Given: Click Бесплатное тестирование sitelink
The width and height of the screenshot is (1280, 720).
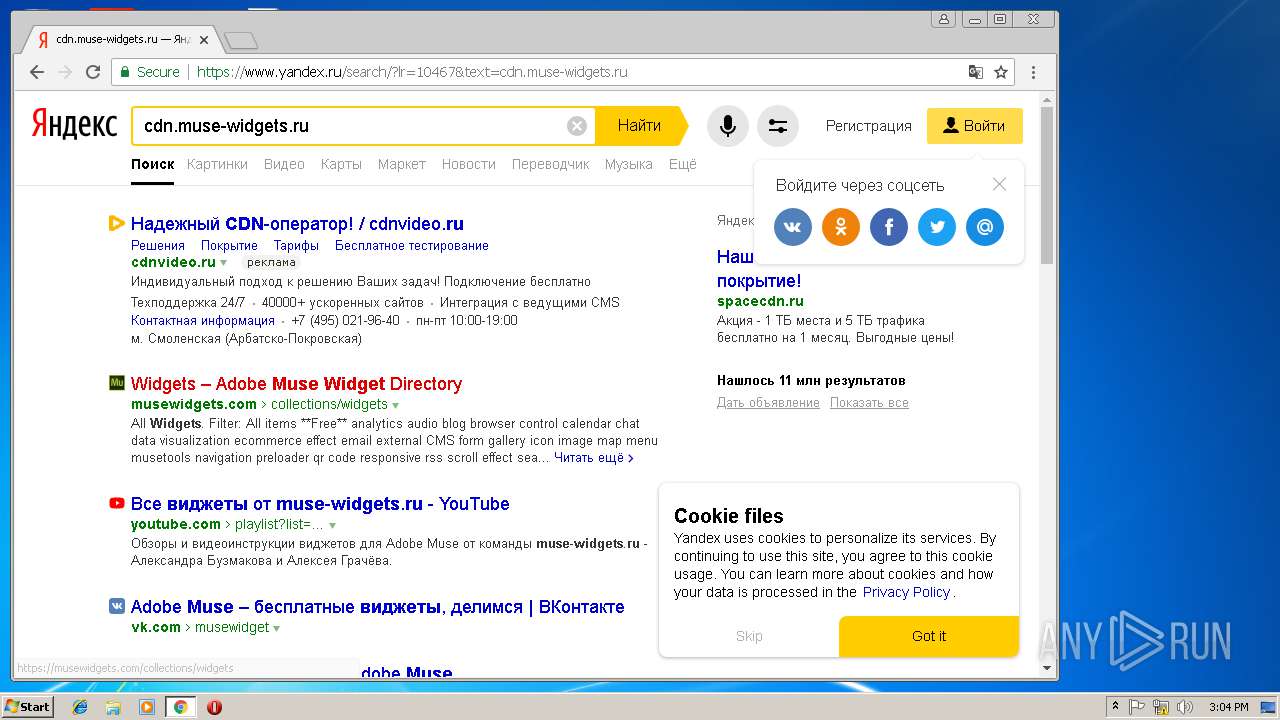Looking at the screenshot, I should pos(412,245).
